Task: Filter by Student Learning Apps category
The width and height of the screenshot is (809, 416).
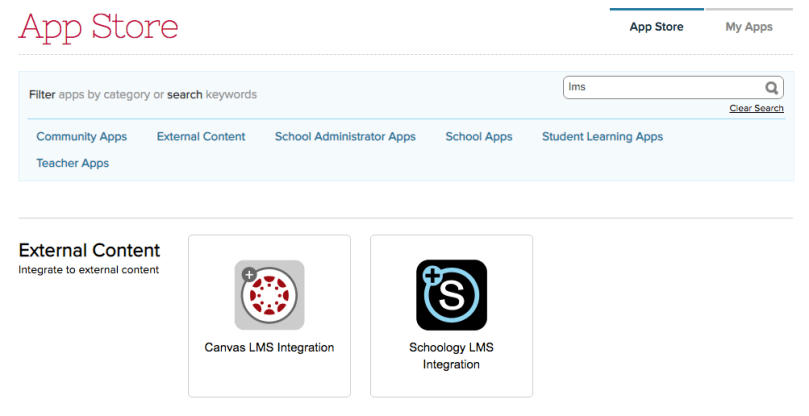Action: coord(602,136)
